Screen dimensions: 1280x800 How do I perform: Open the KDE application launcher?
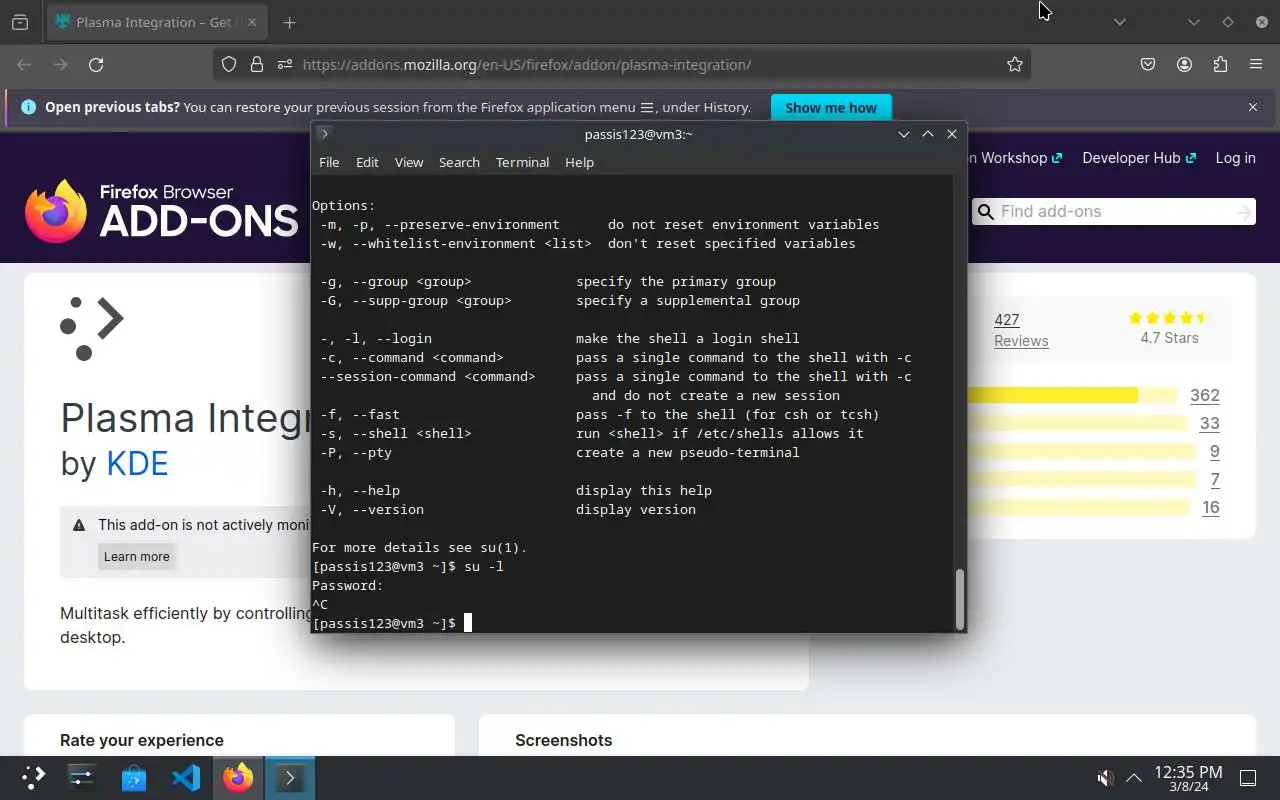[33, 778]
